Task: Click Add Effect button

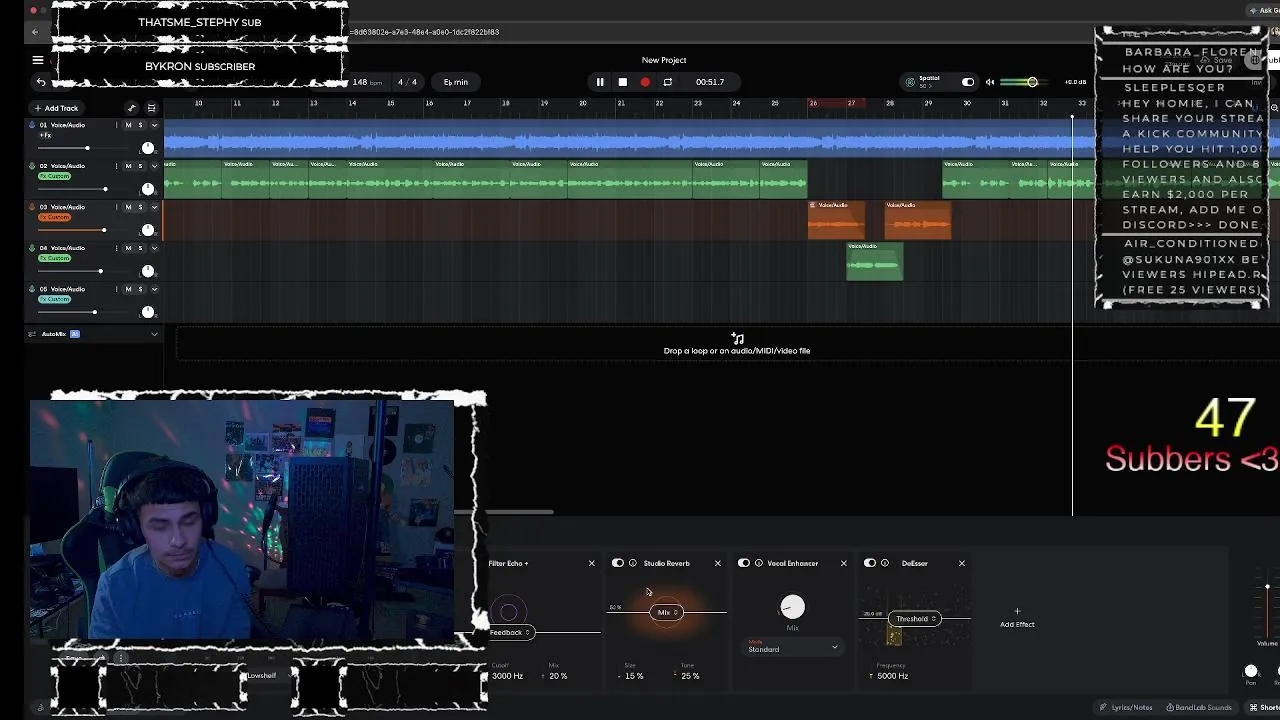Action: pyautogui.click(x=1017, y=618)
